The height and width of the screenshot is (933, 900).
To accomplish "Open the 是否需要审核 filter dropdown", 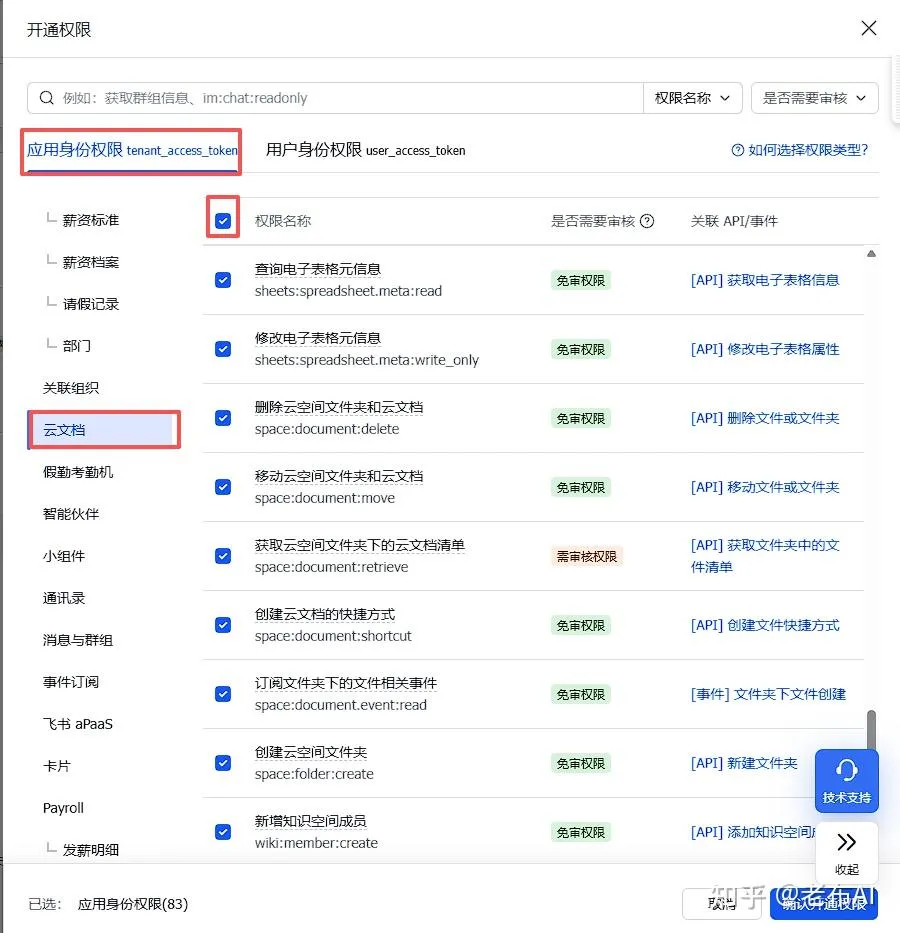I will pyautogui.click(x=814, y=98).
